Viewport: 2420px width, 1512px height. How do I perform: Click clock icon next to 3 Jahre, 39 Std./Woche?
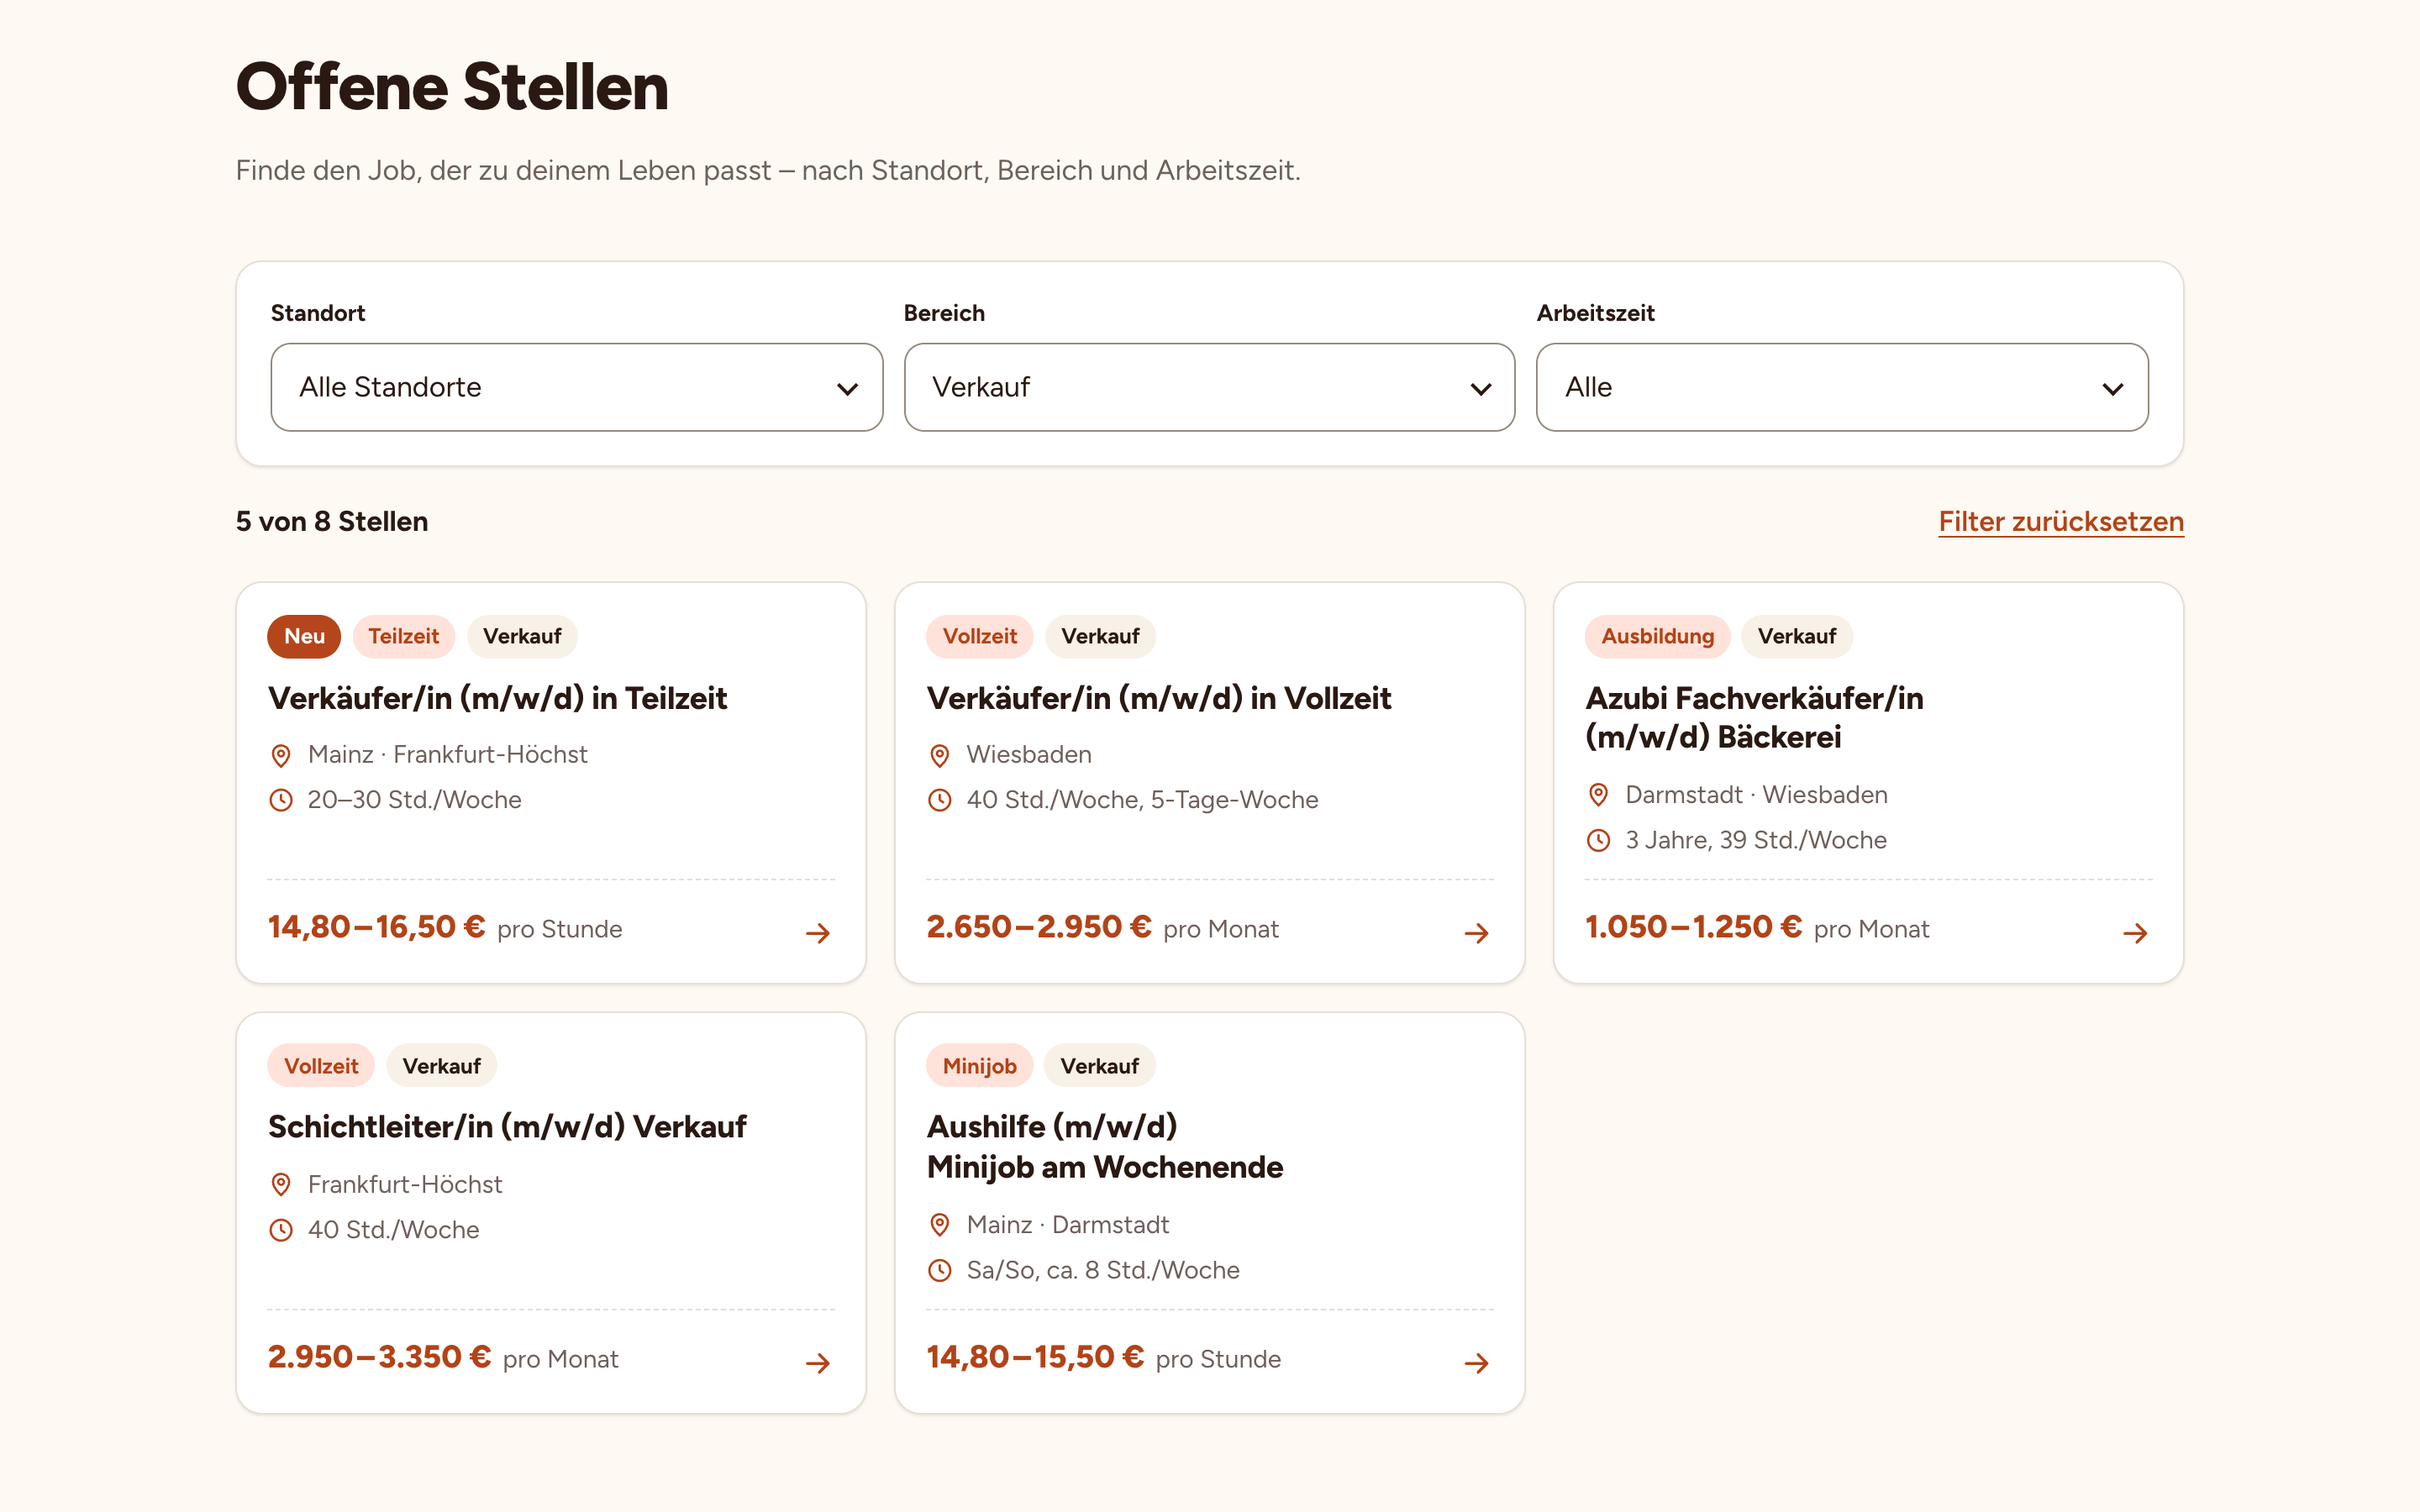1598,840
